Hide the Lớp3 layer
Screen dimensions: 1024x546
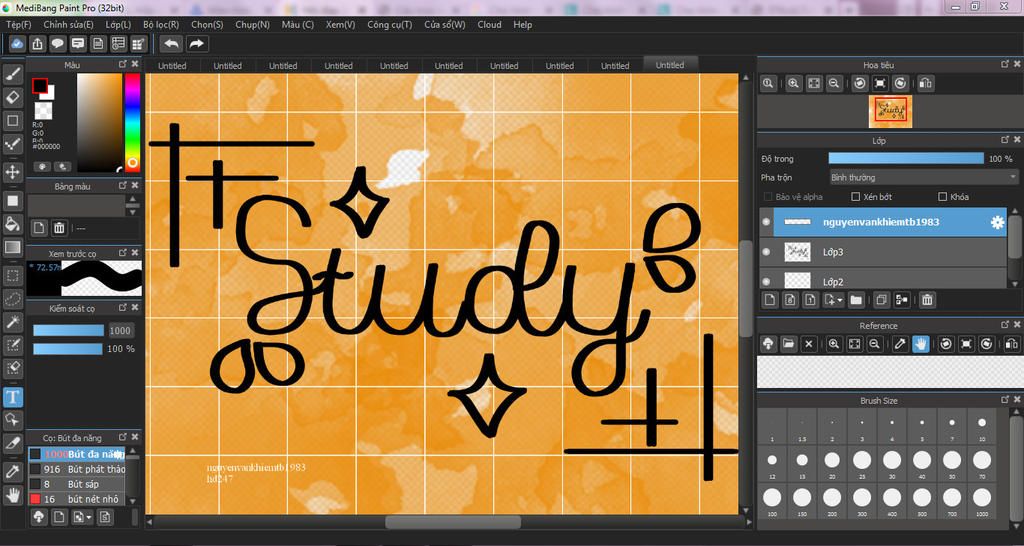pos(766,251)
